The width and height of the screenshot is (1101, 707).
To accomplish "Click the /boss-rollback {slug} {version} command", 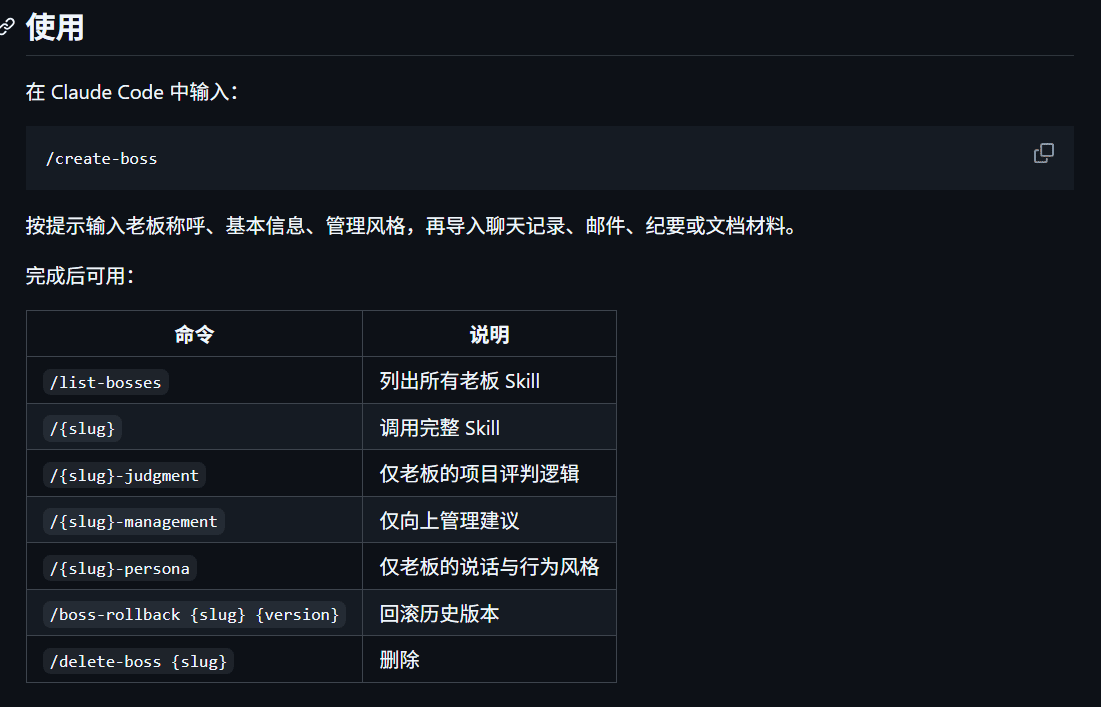I will pyautogui.click(x=195, y=614).
